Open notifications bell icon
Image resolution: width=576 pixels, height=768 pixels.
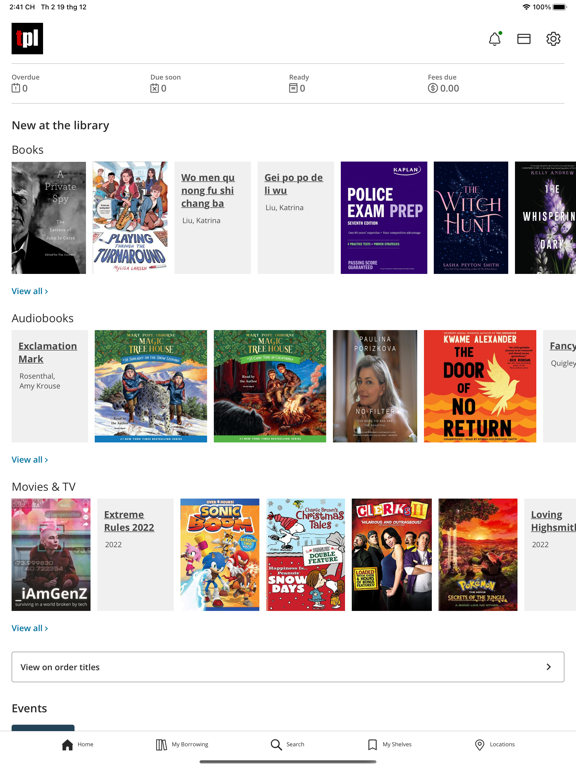pos(495,39)
